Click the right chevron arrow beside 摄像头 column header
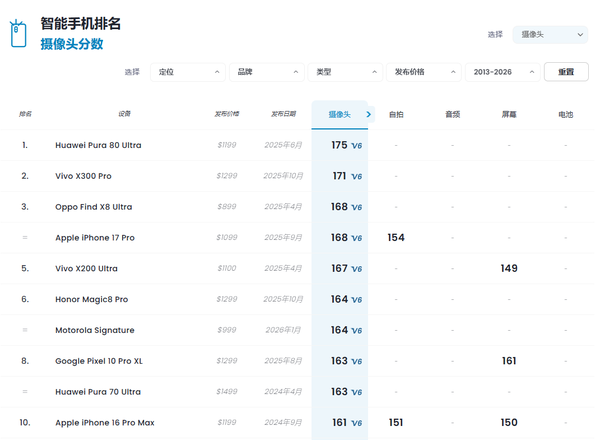 (x=368, y=115)
